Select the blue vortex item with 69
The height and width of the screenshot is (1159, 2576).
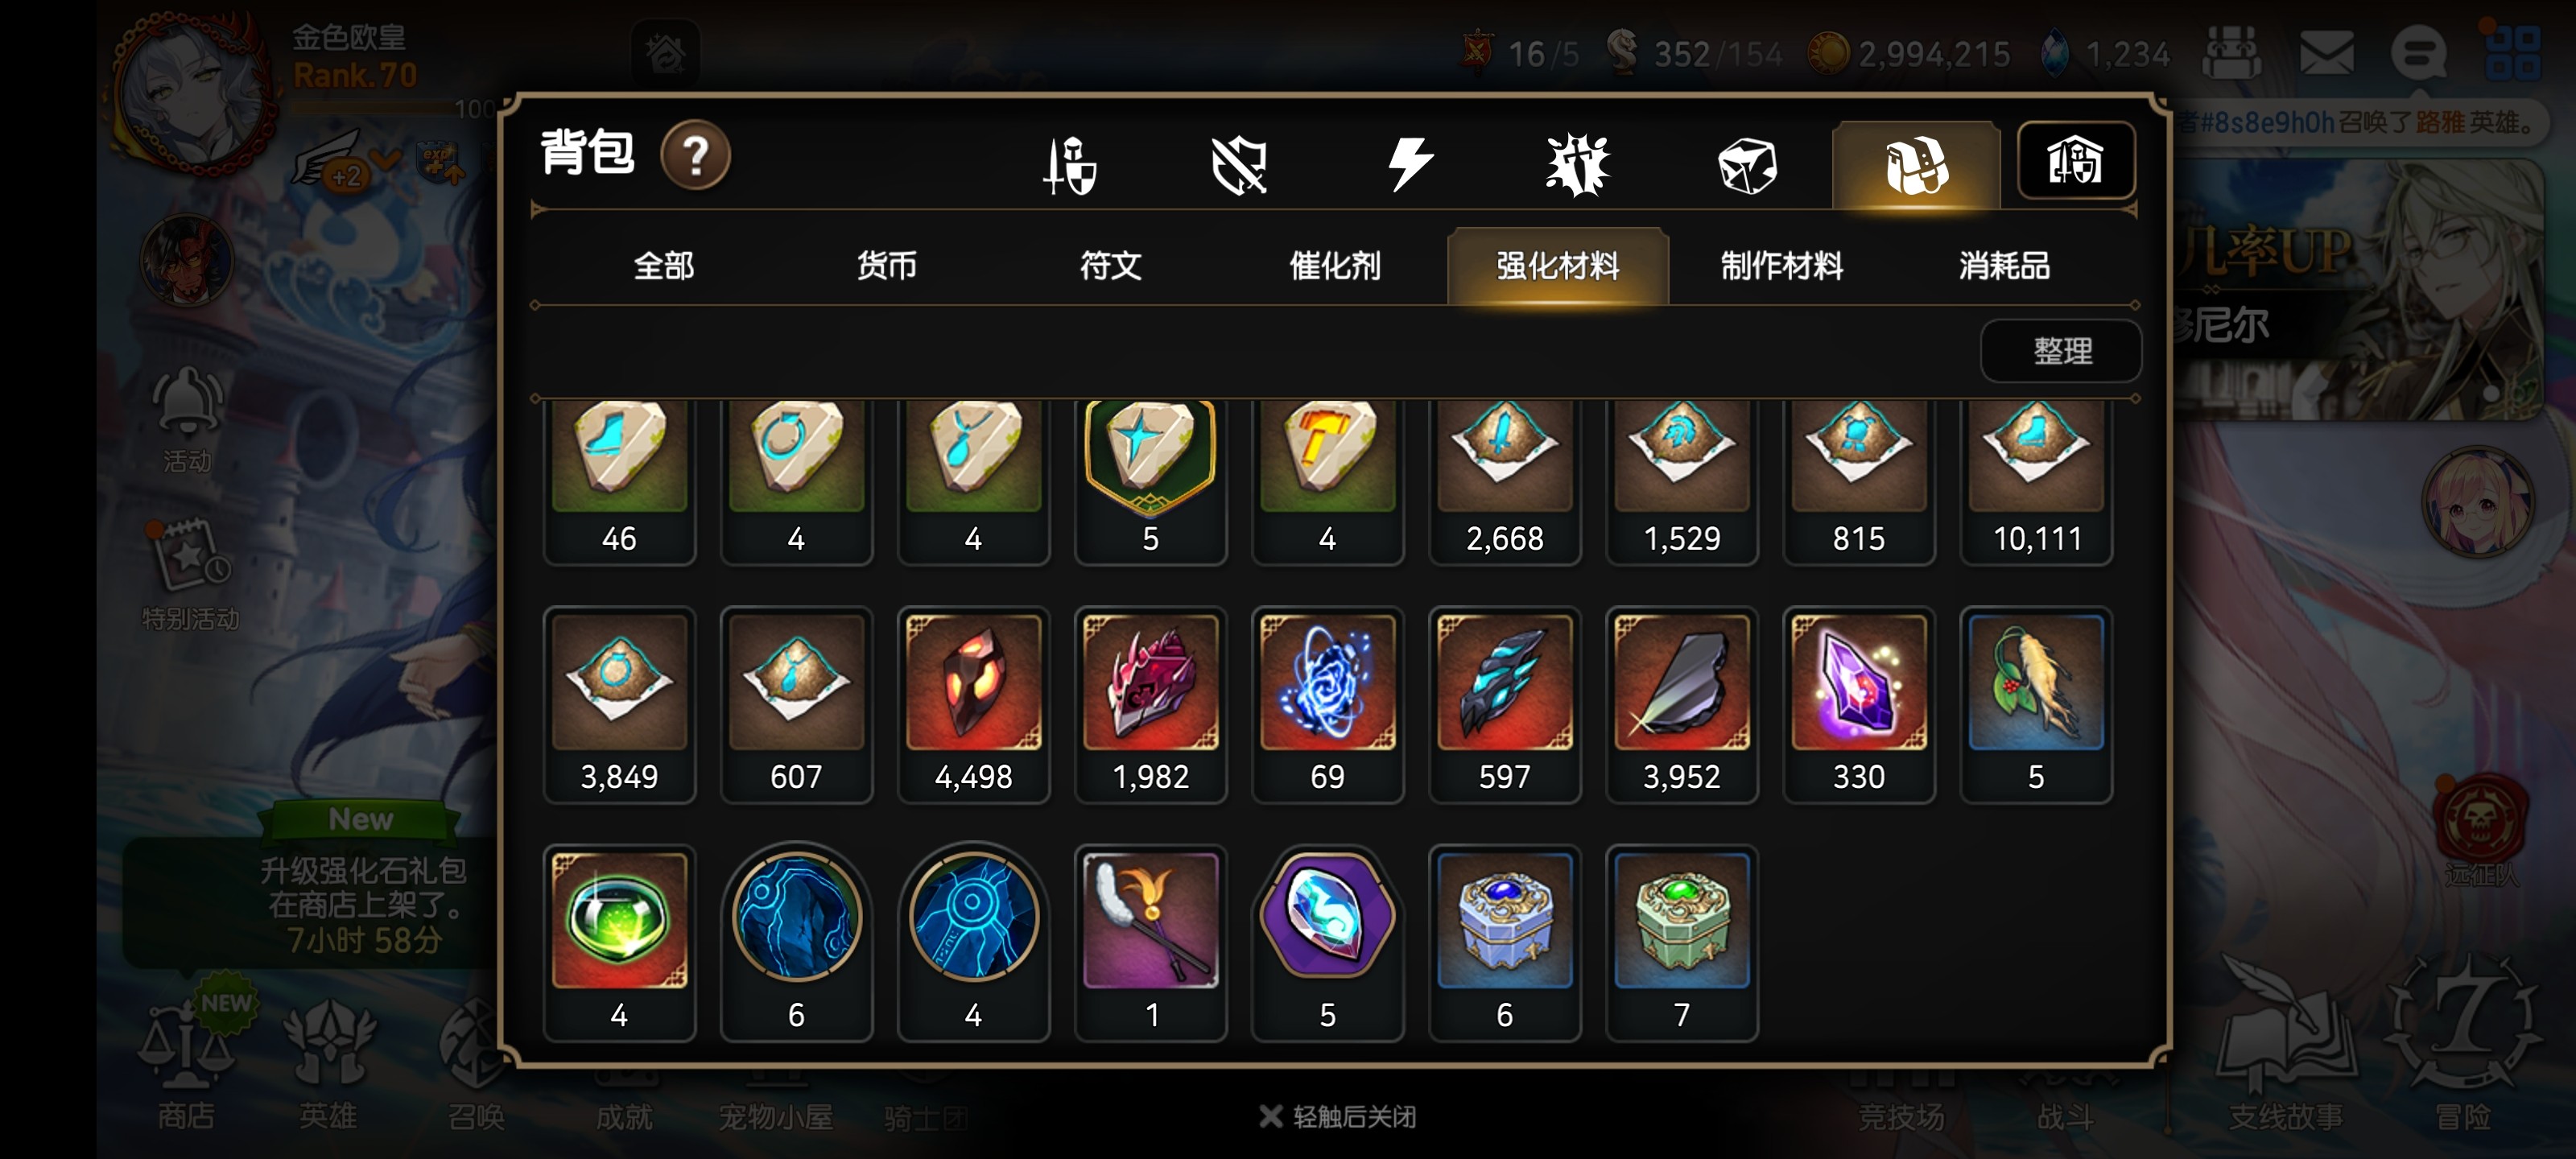(1327, 705)
